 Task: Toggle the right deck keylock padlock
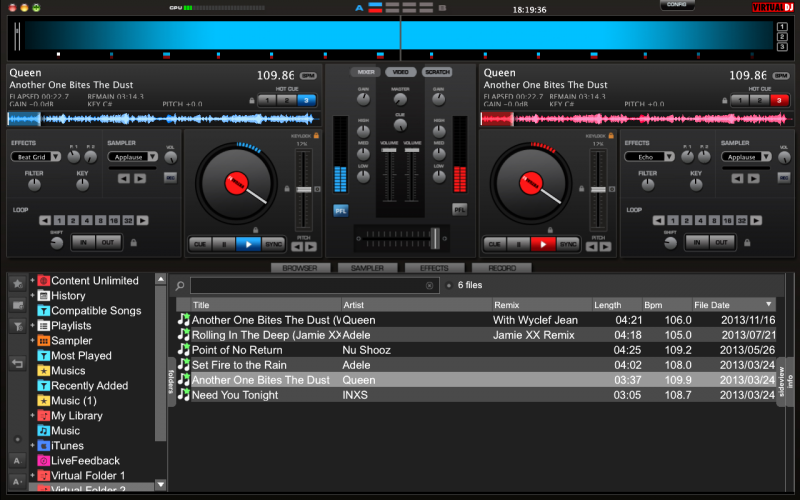tap(610, 135)
